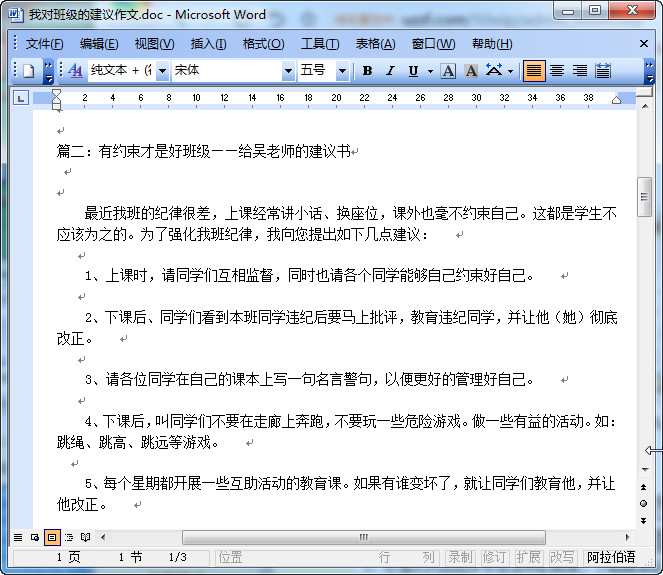Switch to Web Layout view icon

coord(35,537)
